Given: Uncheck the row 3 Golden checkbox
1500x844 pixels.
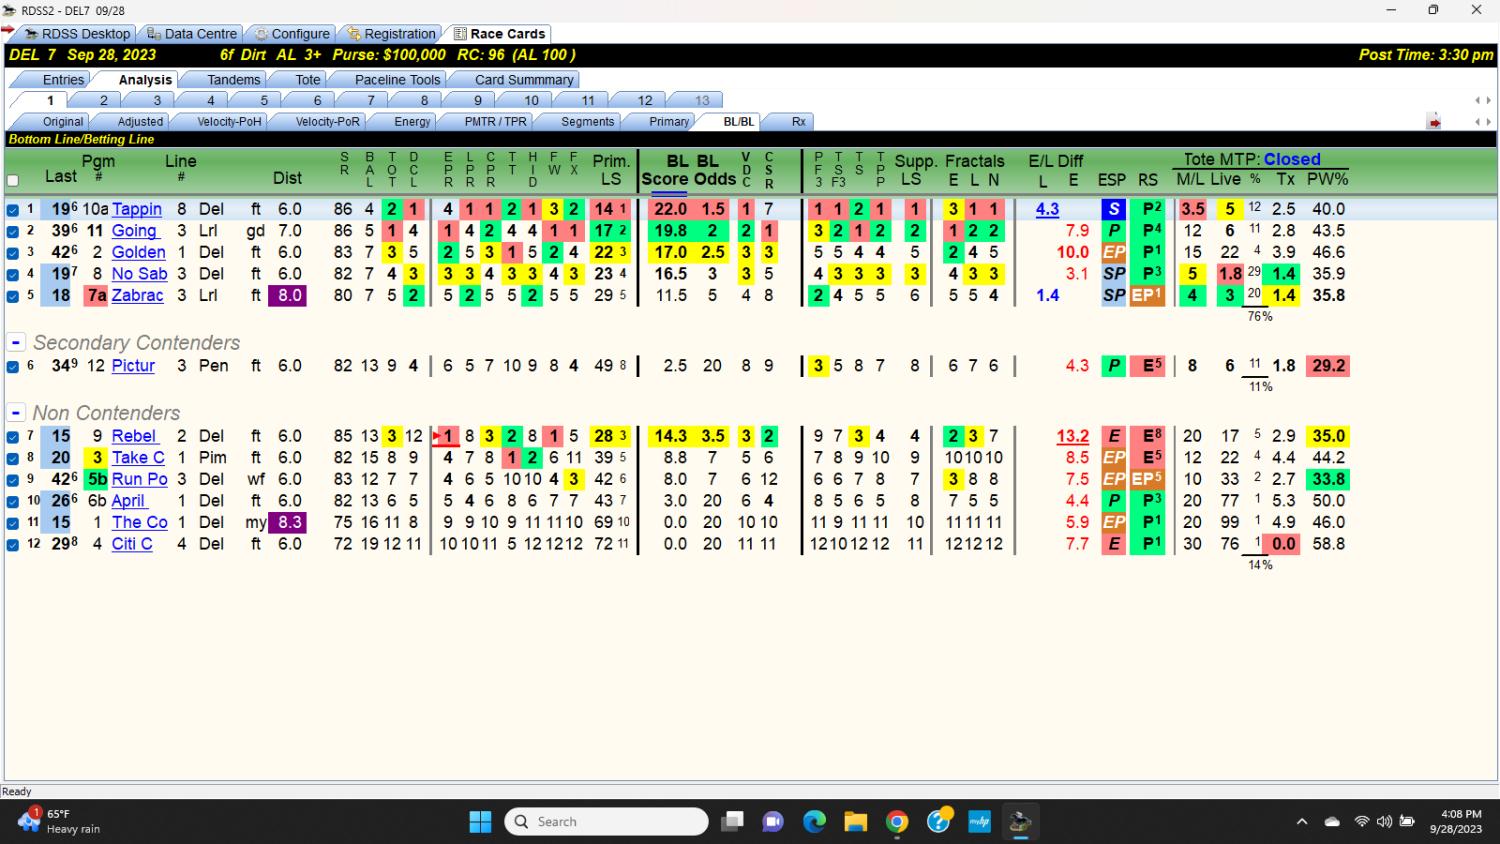Looking at the screenshot, I should [x=13, y=253].
